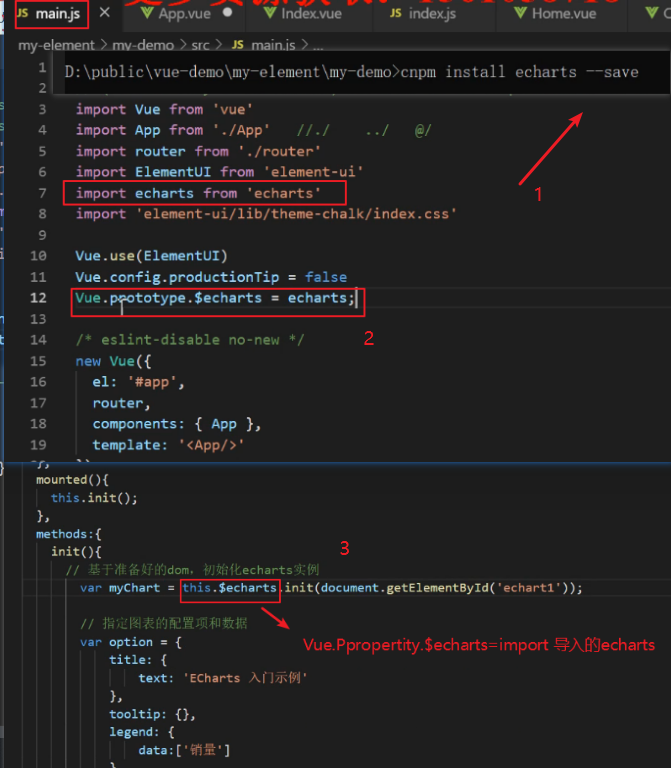The width and height of the screenshot is (671, 768).
Task: Click the unsaved dot on App.vue tab
Action: (x=227, y=13)
